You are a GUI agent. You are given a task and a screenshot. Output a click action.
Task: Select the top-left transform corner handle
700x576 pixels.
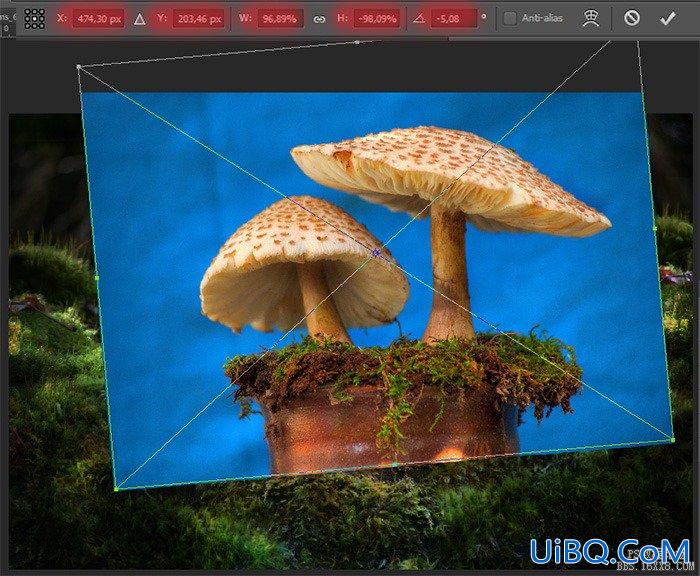79,67
